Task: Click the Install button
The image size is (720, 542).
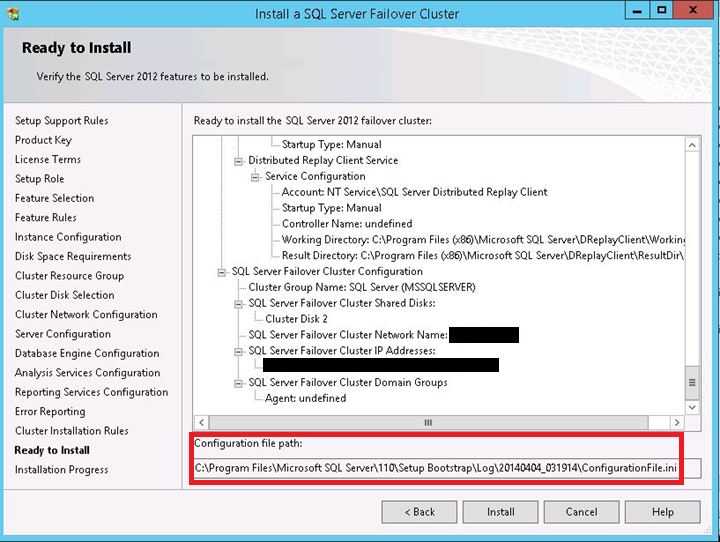Action: (501, 512)
